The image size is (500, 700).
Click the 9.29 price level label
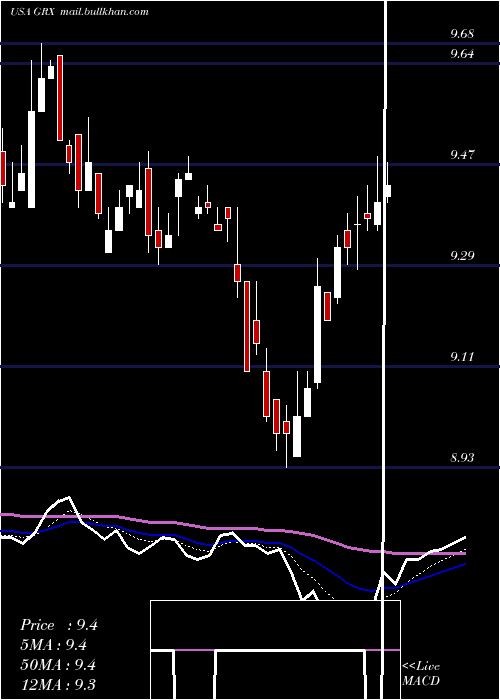[462, 256]
